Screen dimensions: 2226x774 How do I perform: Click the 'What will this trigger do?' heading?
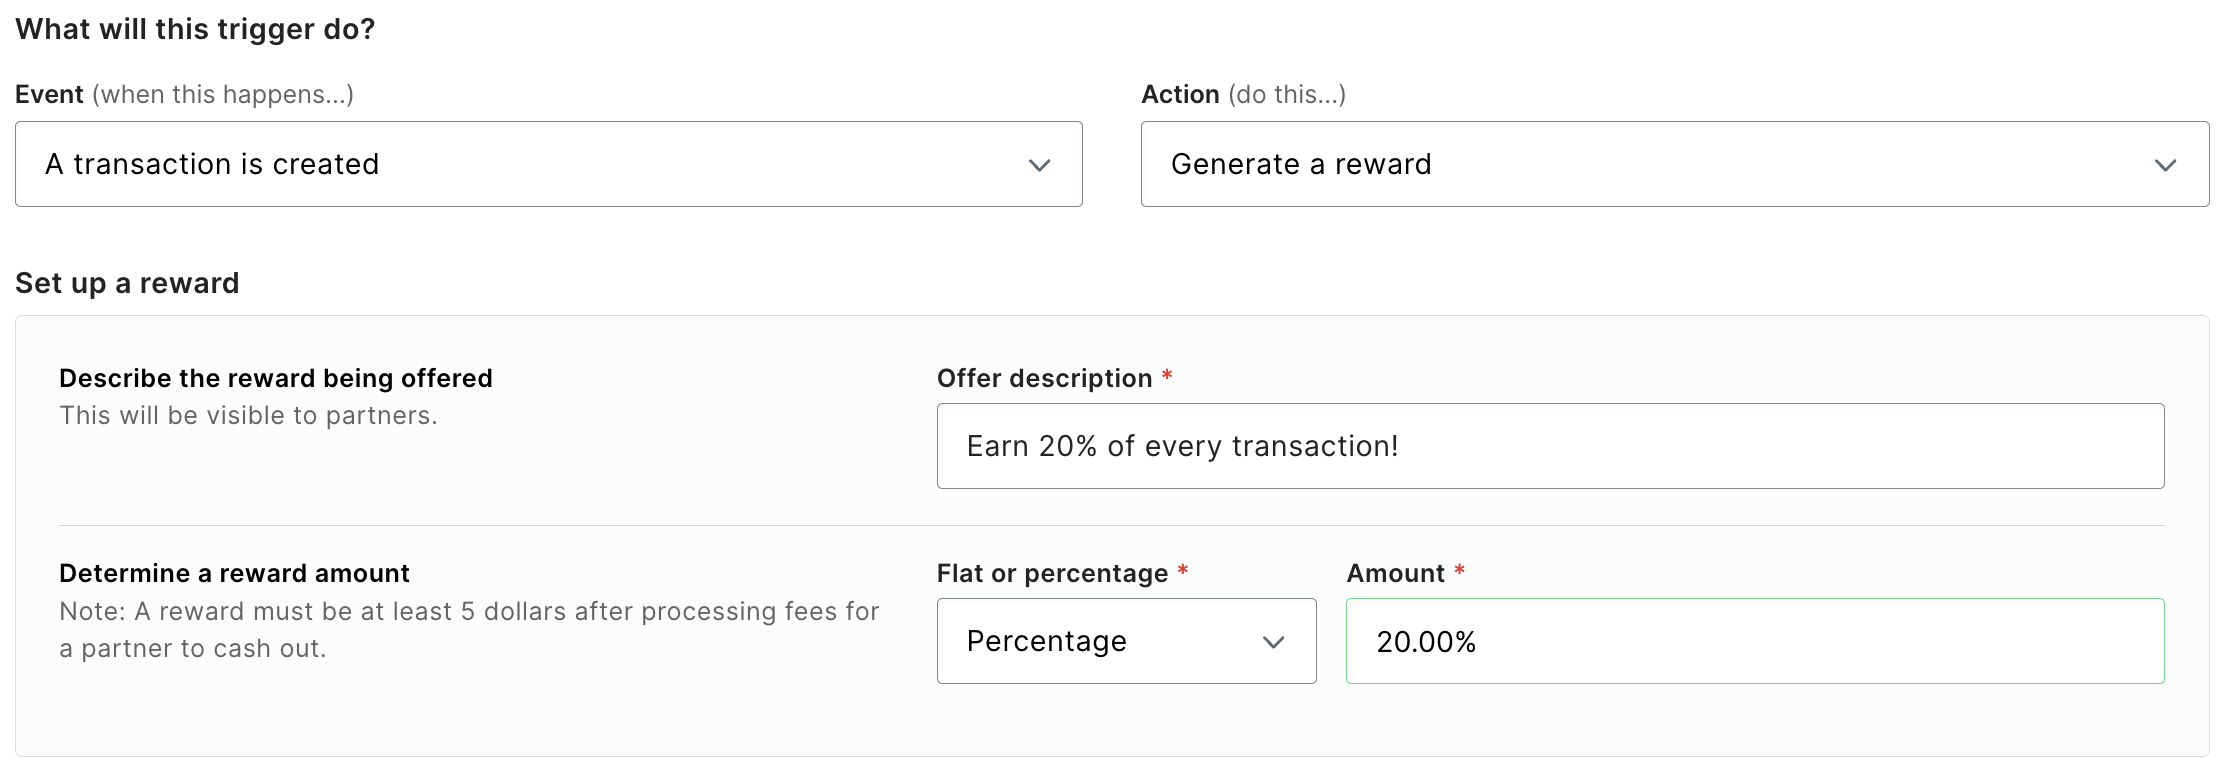[x=196, y=29]
